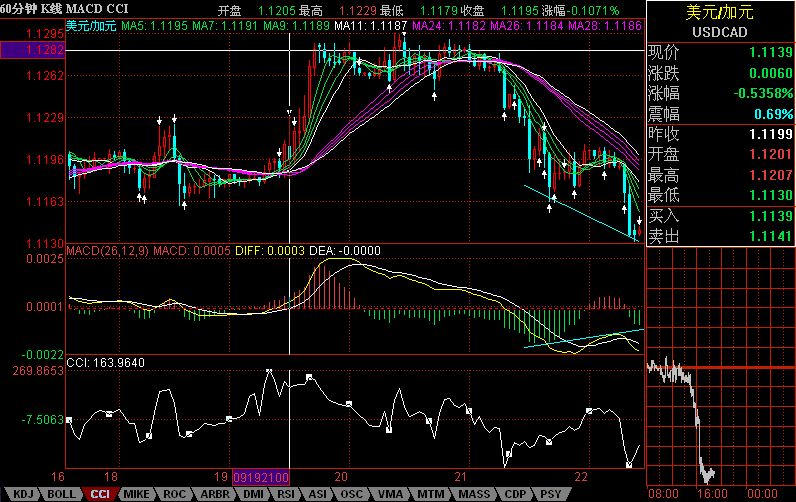Click the CCI: 163.9640 readout
Viewport: 796px width, 502px height.
[x=106, y=363]
